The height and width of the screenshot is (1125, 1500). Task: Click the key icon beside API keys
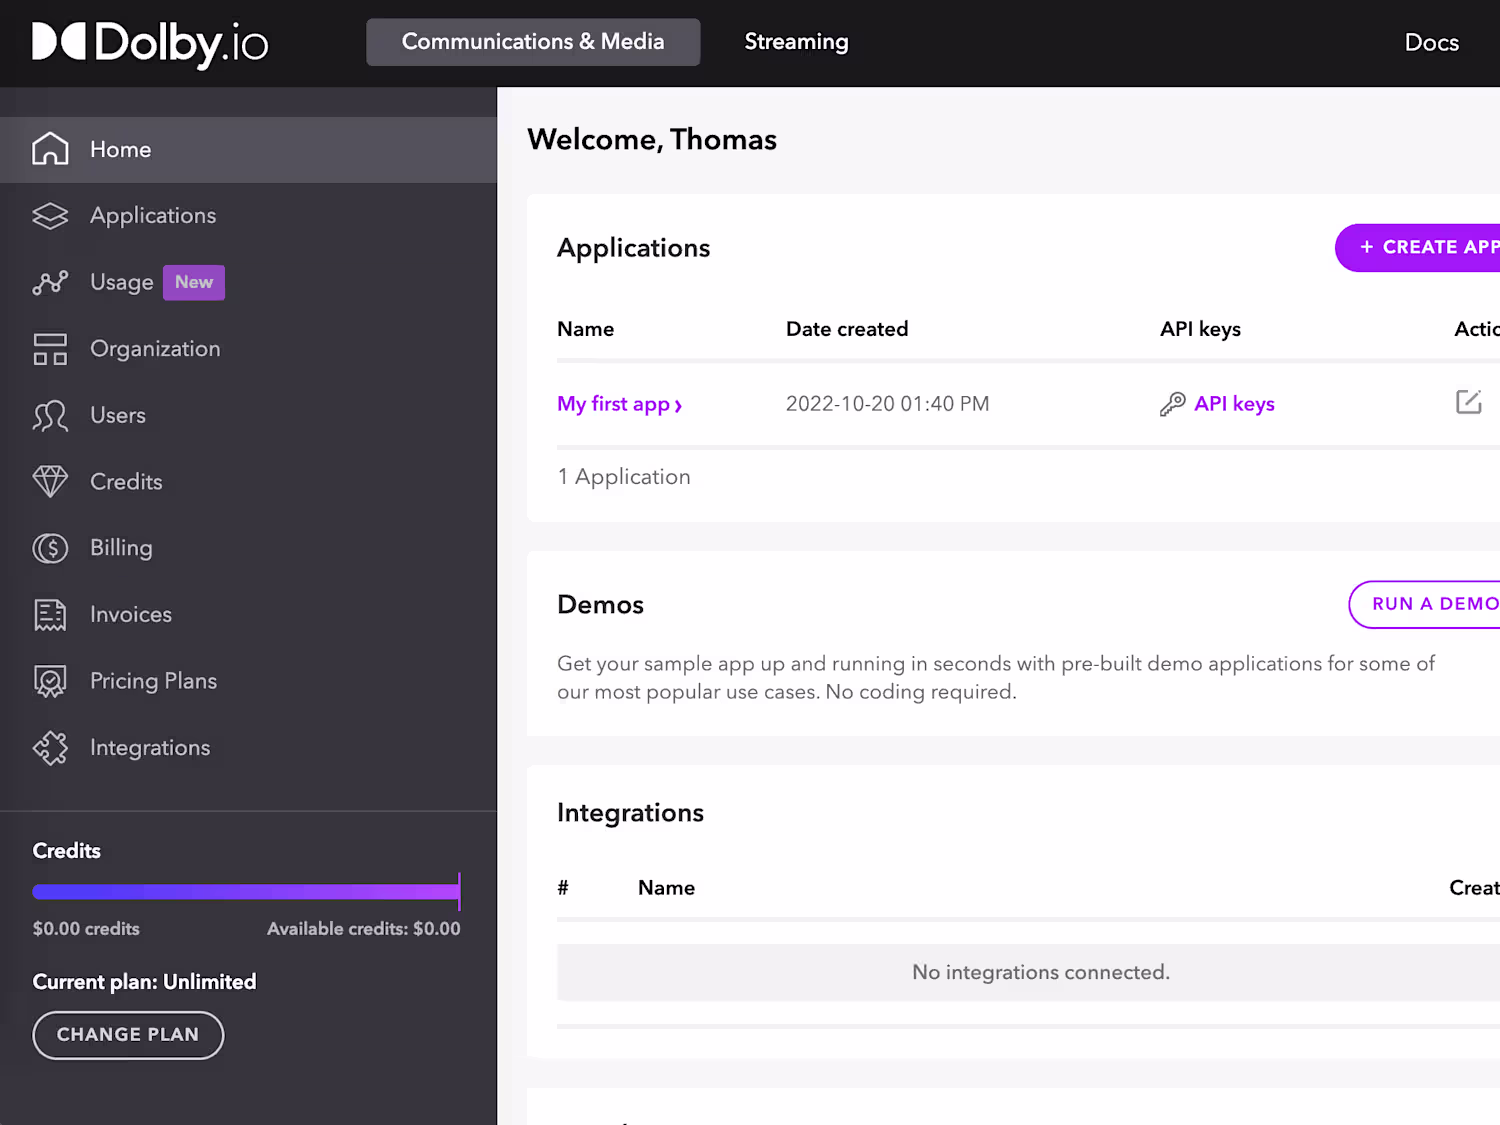click(1172, 404)
